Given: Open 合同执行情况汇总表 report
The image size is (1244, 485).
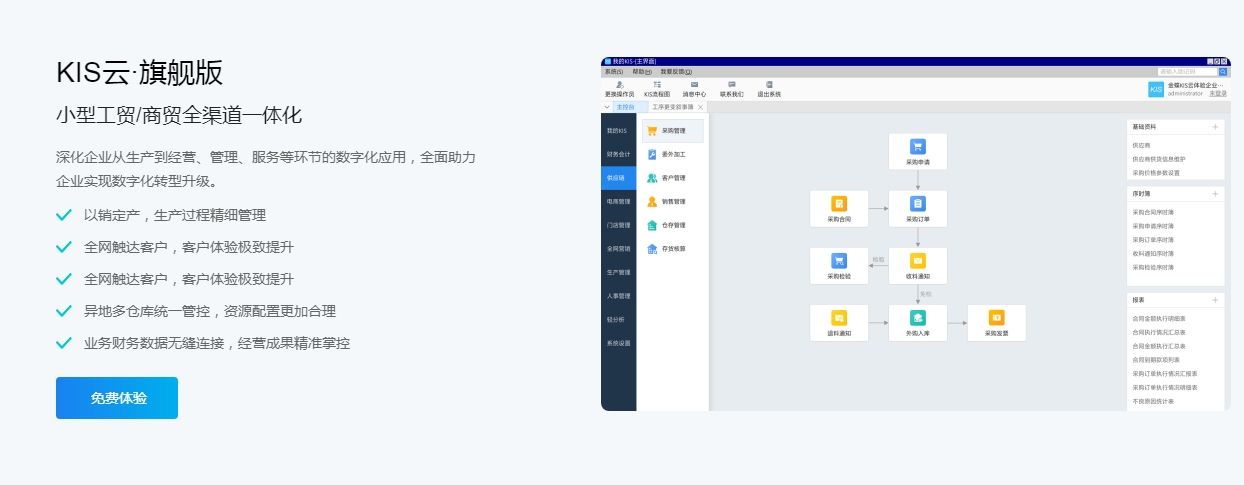Looking at the screenshot, I should (x=1159, y=332).
